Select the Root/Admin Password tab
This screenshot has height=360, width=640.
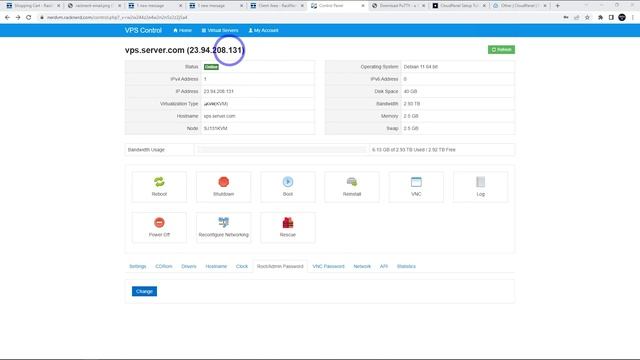coord(280,266)
